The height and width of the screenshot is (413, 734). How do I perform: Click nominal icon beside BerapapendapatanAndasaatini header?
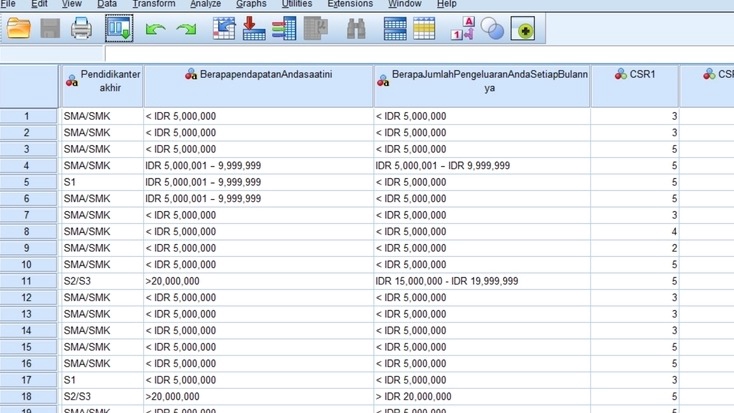pos(191,74)
